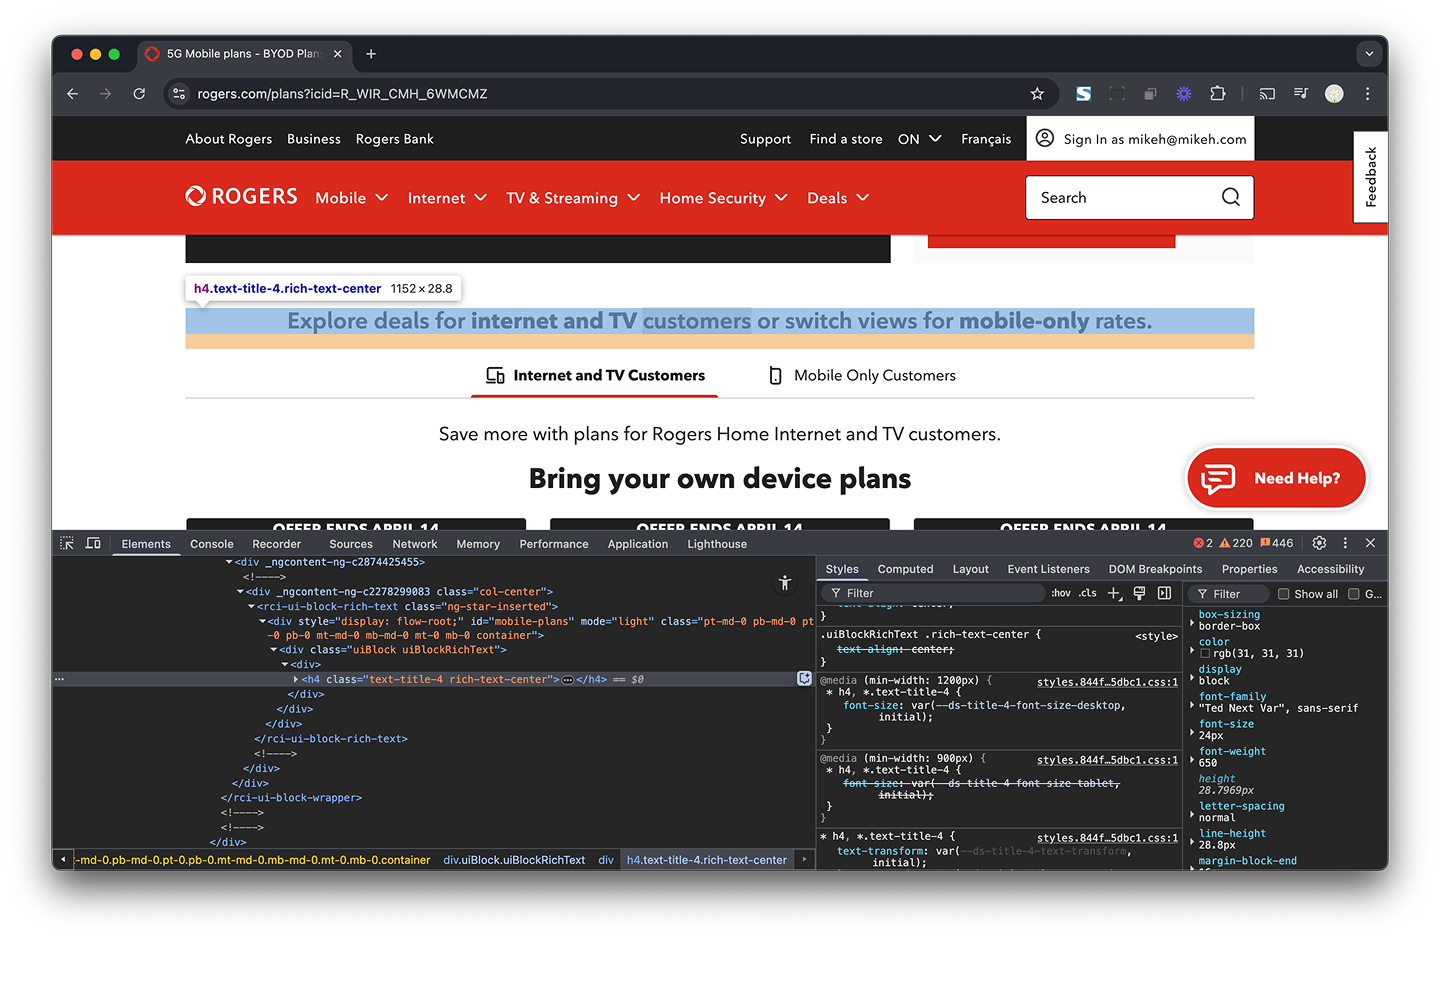Bookmark this page with the star icon
The image size is (1440, 992).
click(x=1037, y=94)
